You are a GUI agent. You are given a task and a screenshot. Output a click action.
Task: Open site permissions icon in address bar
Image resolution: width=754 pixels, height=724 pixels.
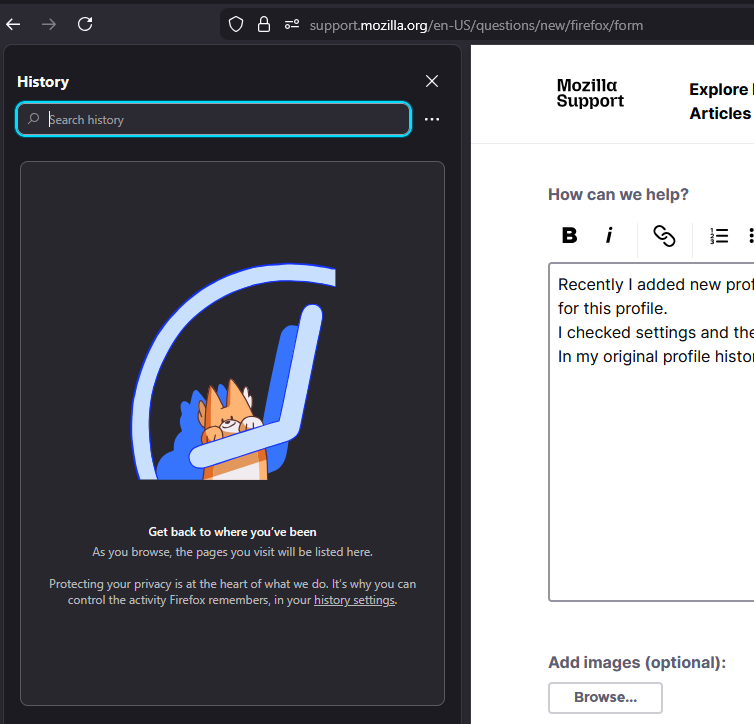point(292,24)
